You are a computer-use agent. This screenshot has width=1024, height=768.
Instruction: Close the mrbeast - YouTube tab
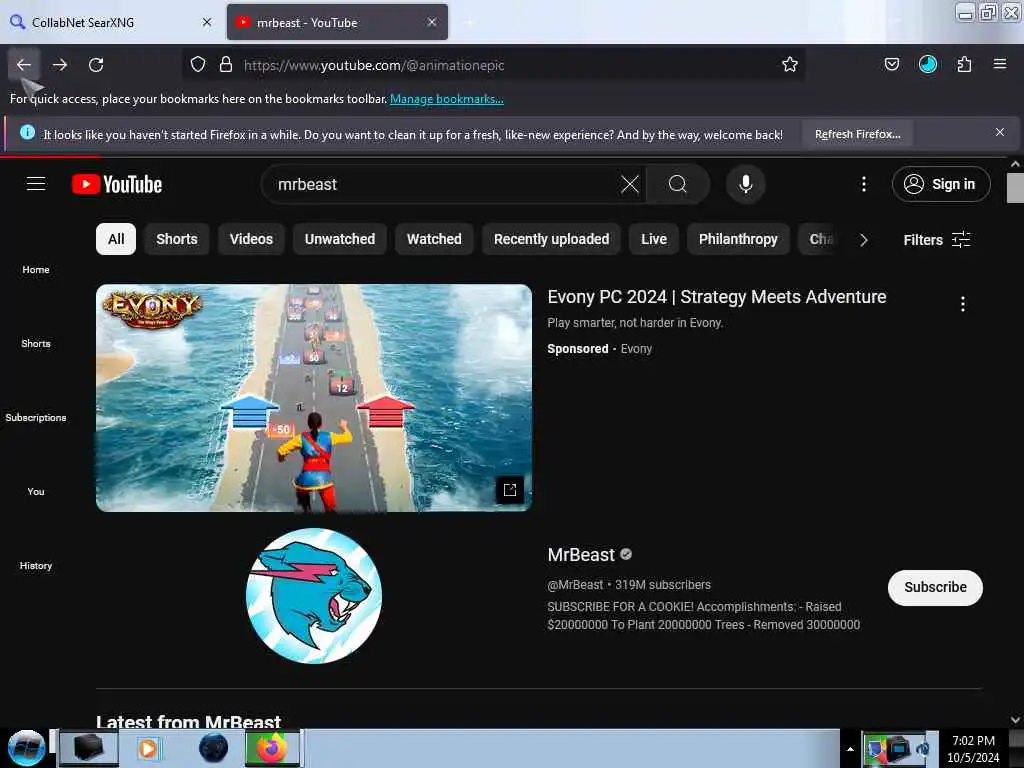coord(432,22)
